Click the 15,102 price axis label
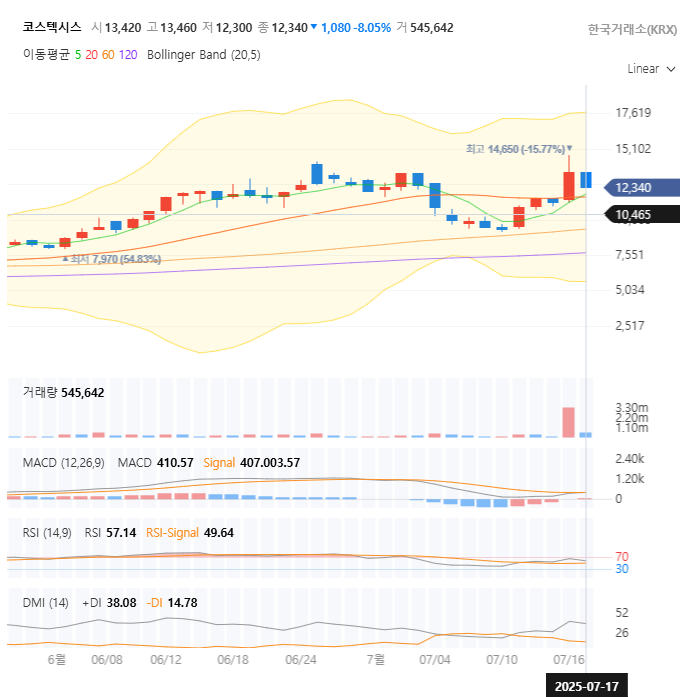Image resolution: width=680 pixels, height=697 pixels. click(633, 149)
